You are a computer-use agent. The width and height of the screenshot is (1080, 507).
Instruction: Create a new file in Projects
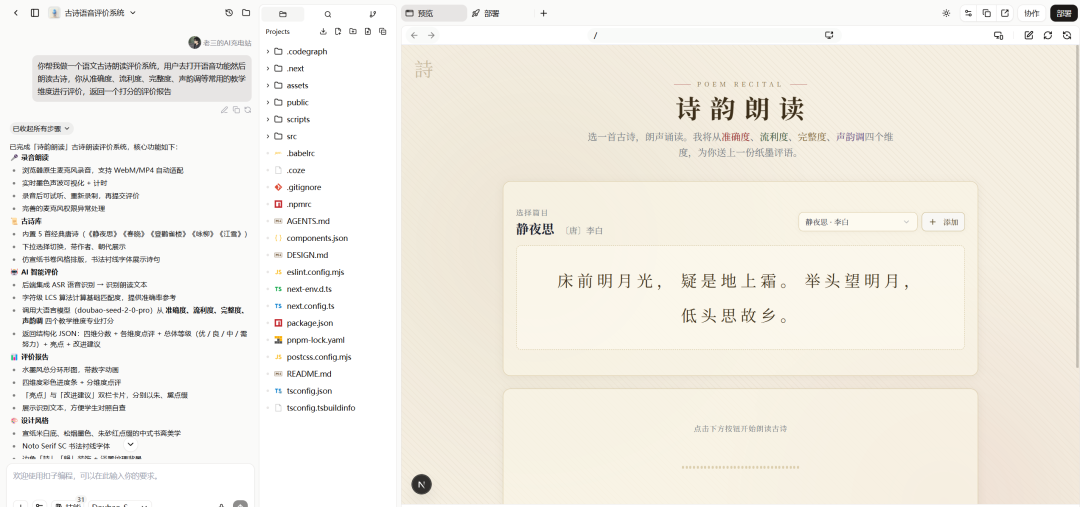pyautogui.click(x=368, y=32)
